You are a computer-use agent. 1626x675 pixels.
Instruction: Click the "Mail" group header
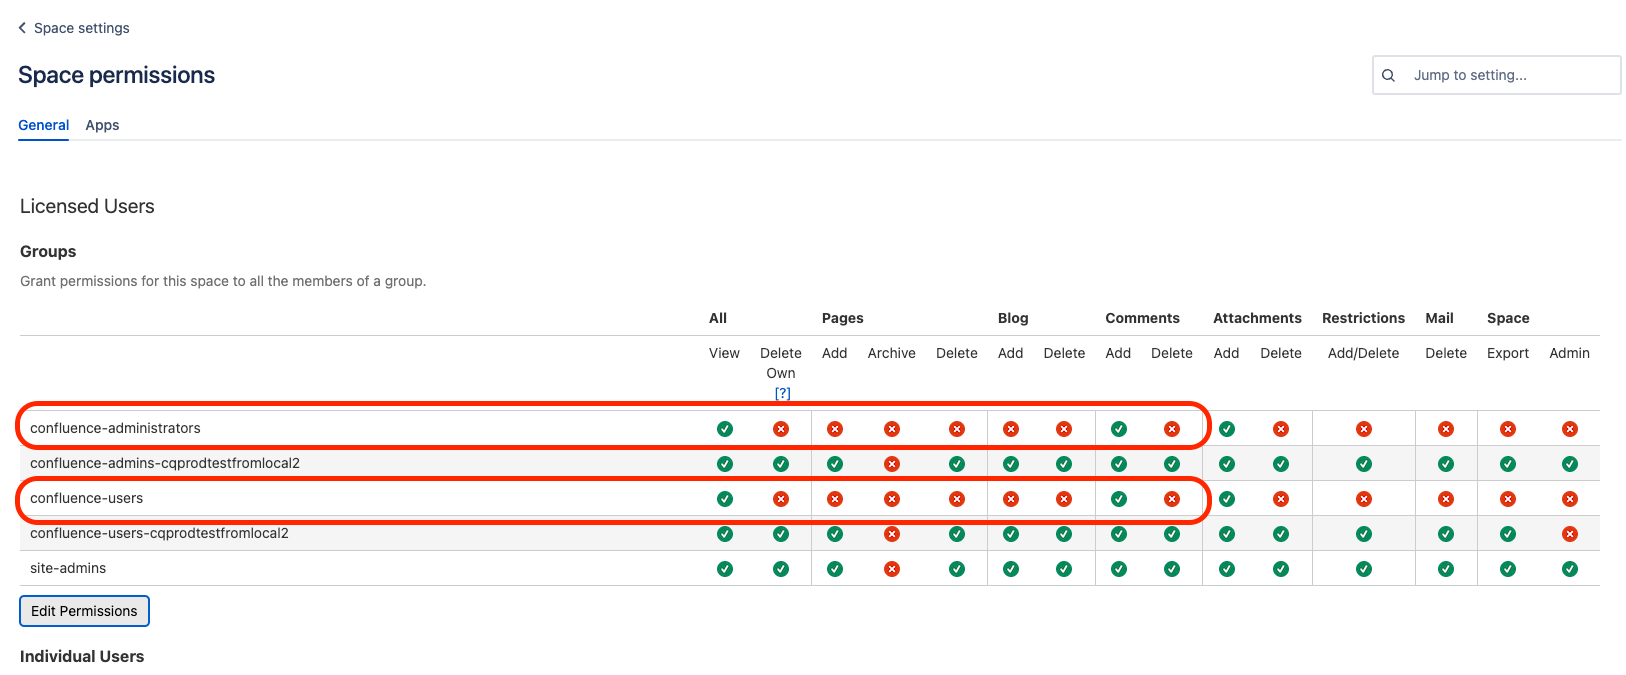1439,318
